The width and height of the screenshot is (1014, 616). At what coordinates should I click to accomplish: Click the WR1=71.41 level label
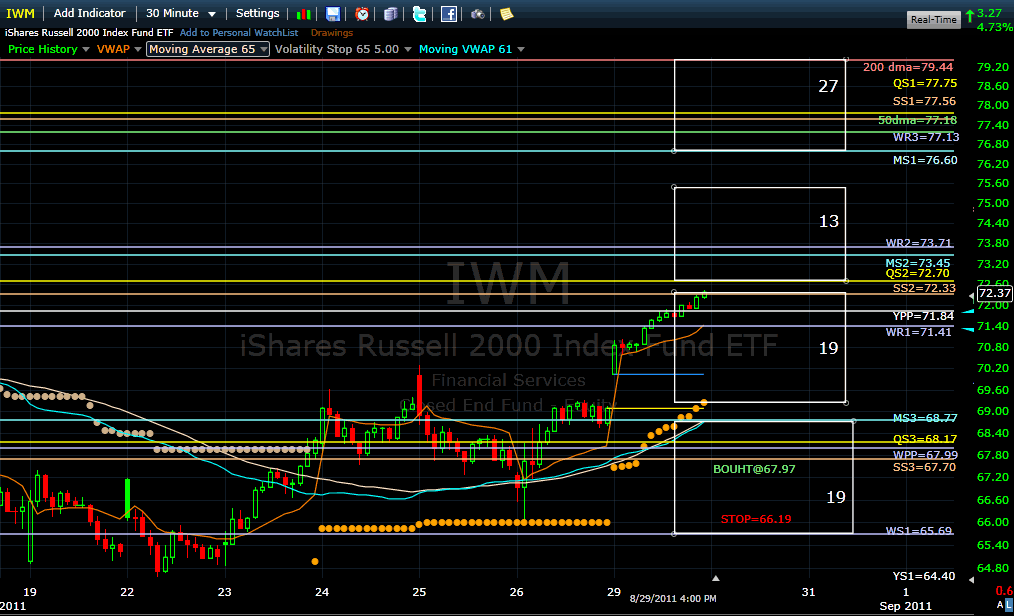[919, 332]
